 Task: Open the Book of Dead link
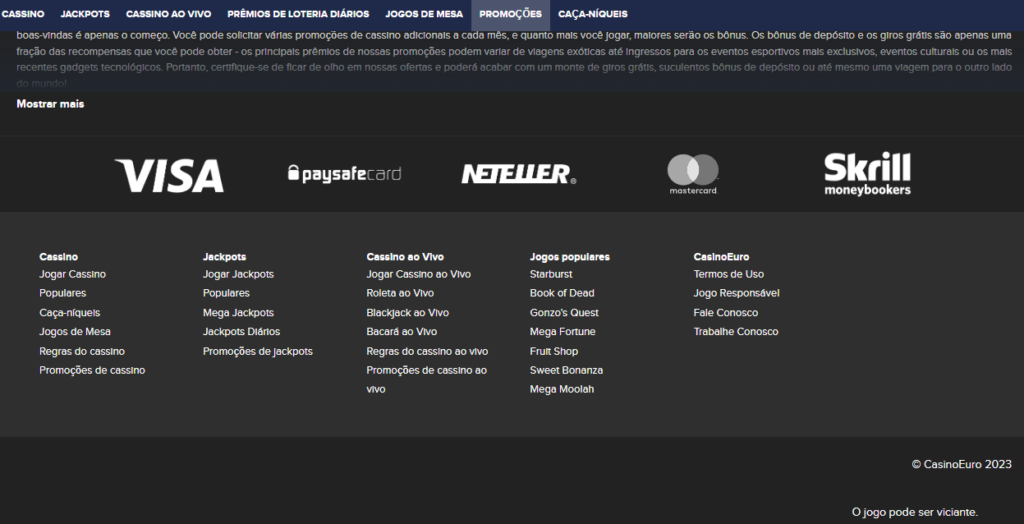[562, 293]
